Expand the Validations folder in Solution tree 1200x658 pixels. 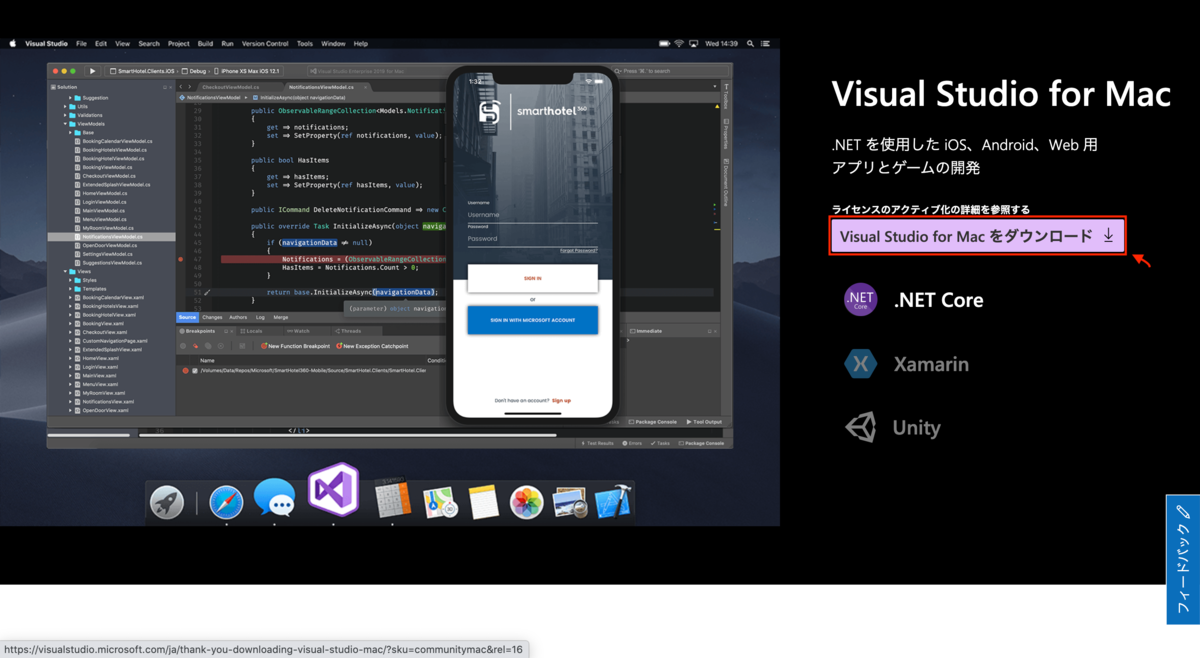(x=66, y=115)
